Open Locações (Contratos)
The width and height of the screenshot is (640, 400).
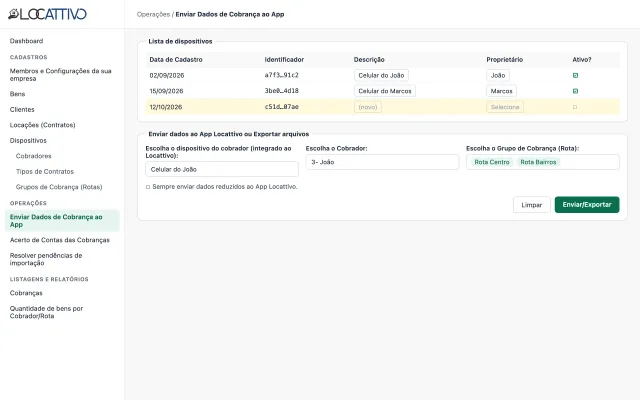[x=42, y=125]
